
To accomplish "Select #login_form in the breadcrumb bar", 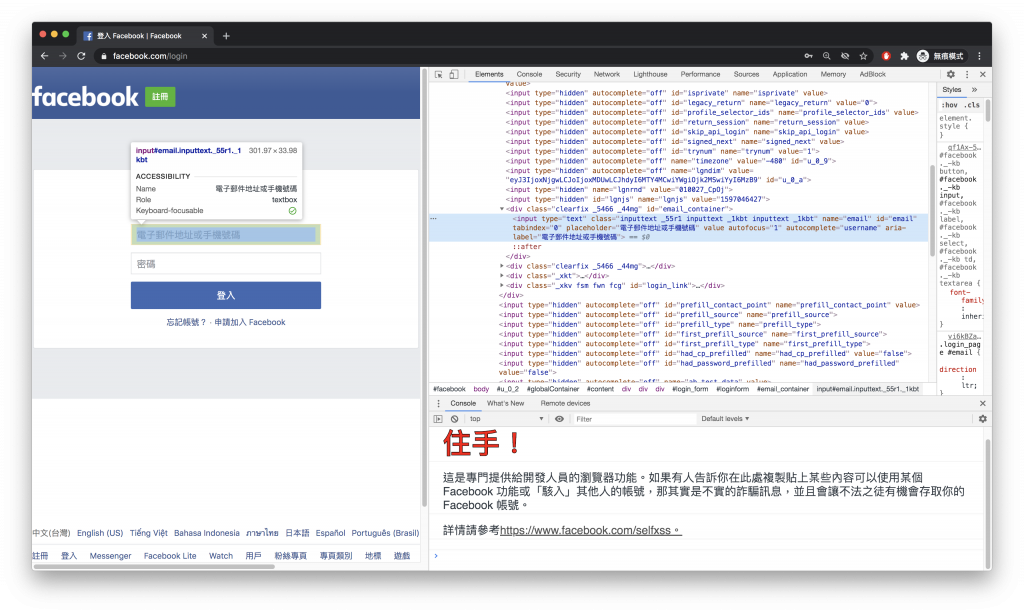I will pos(690,389).
